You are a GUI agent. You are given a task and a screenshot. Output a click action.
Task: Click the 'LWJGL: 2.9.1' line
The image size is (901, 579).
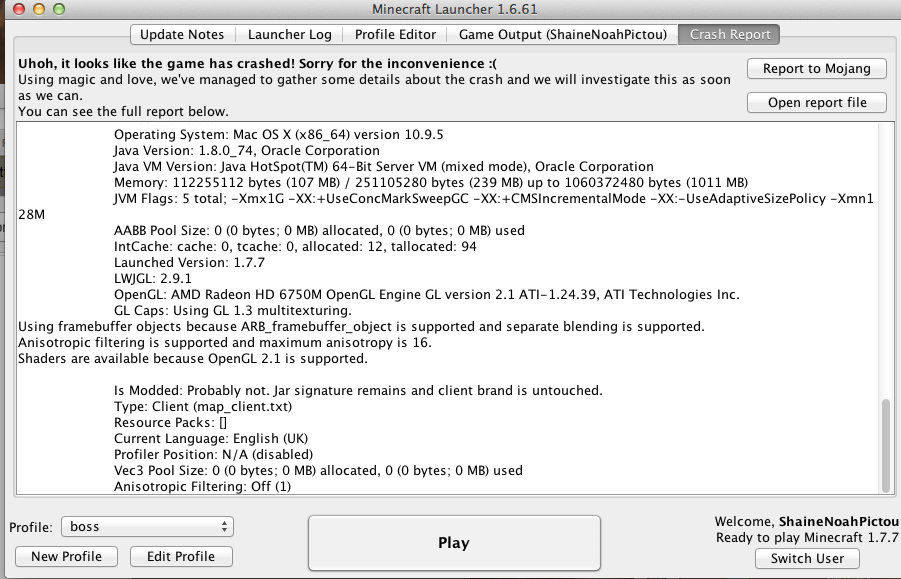153,279
